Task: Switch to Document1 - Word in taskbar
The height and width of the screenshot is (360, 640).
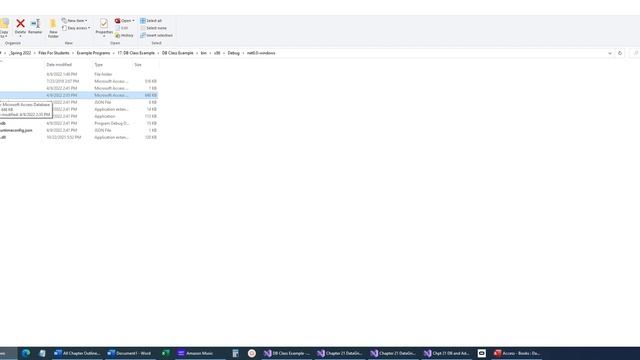Action: click(x=130, y=353)
